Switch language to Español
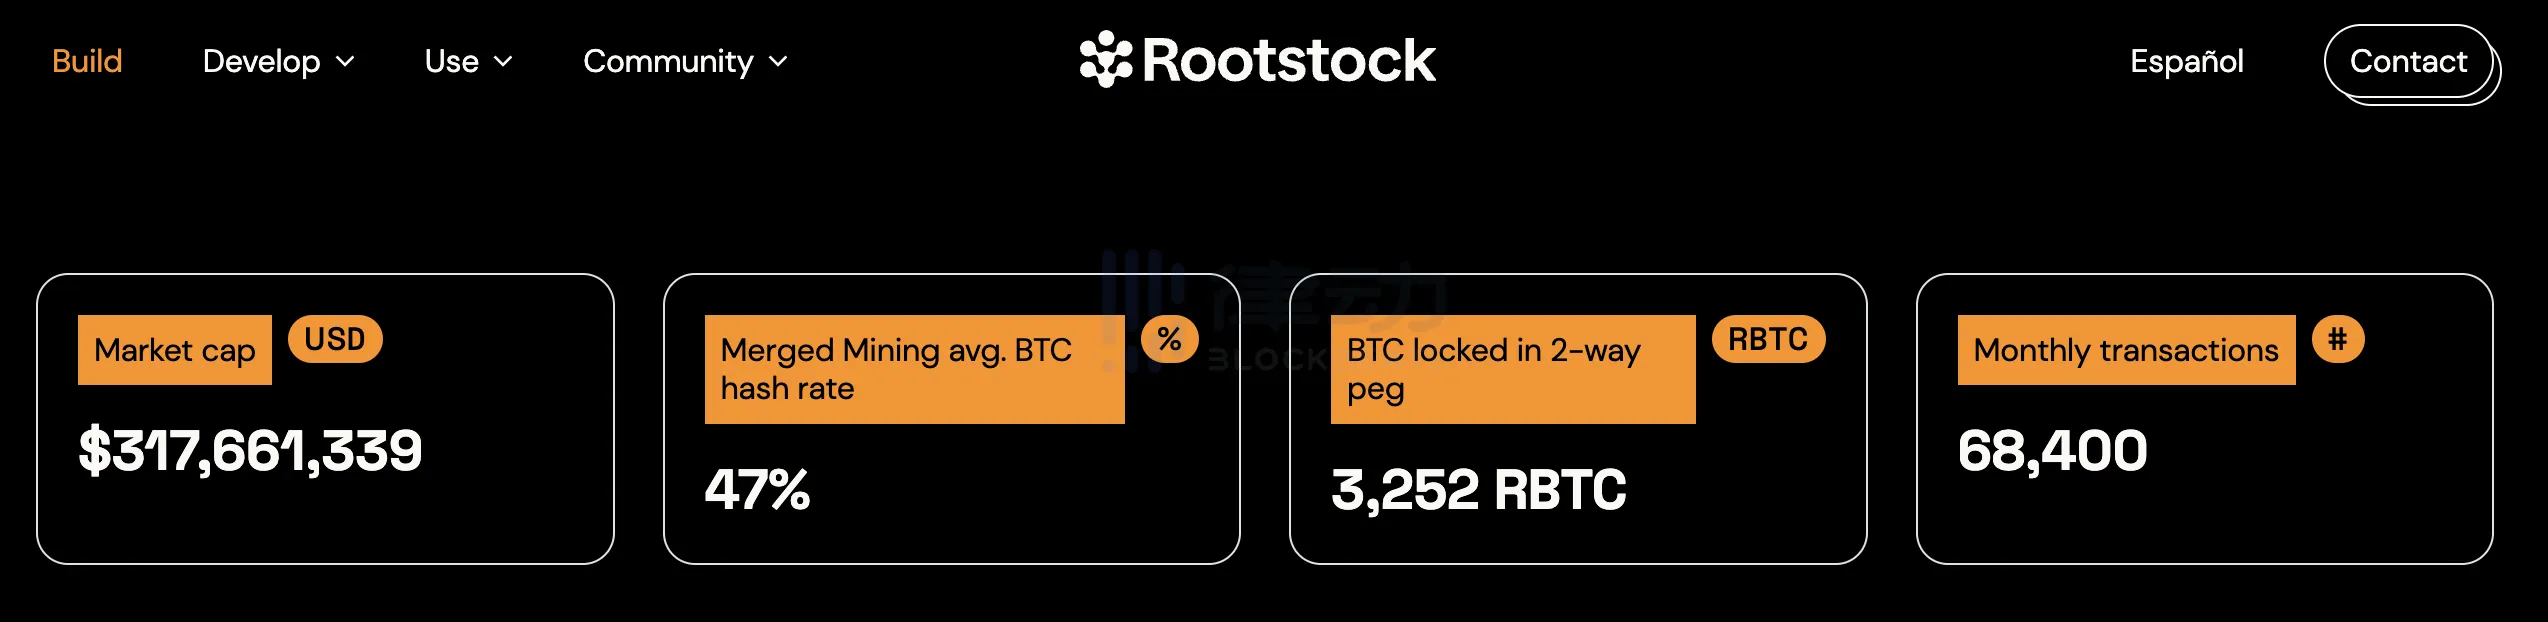Viewport: 2548px width, 622px height. [2186, 61]
